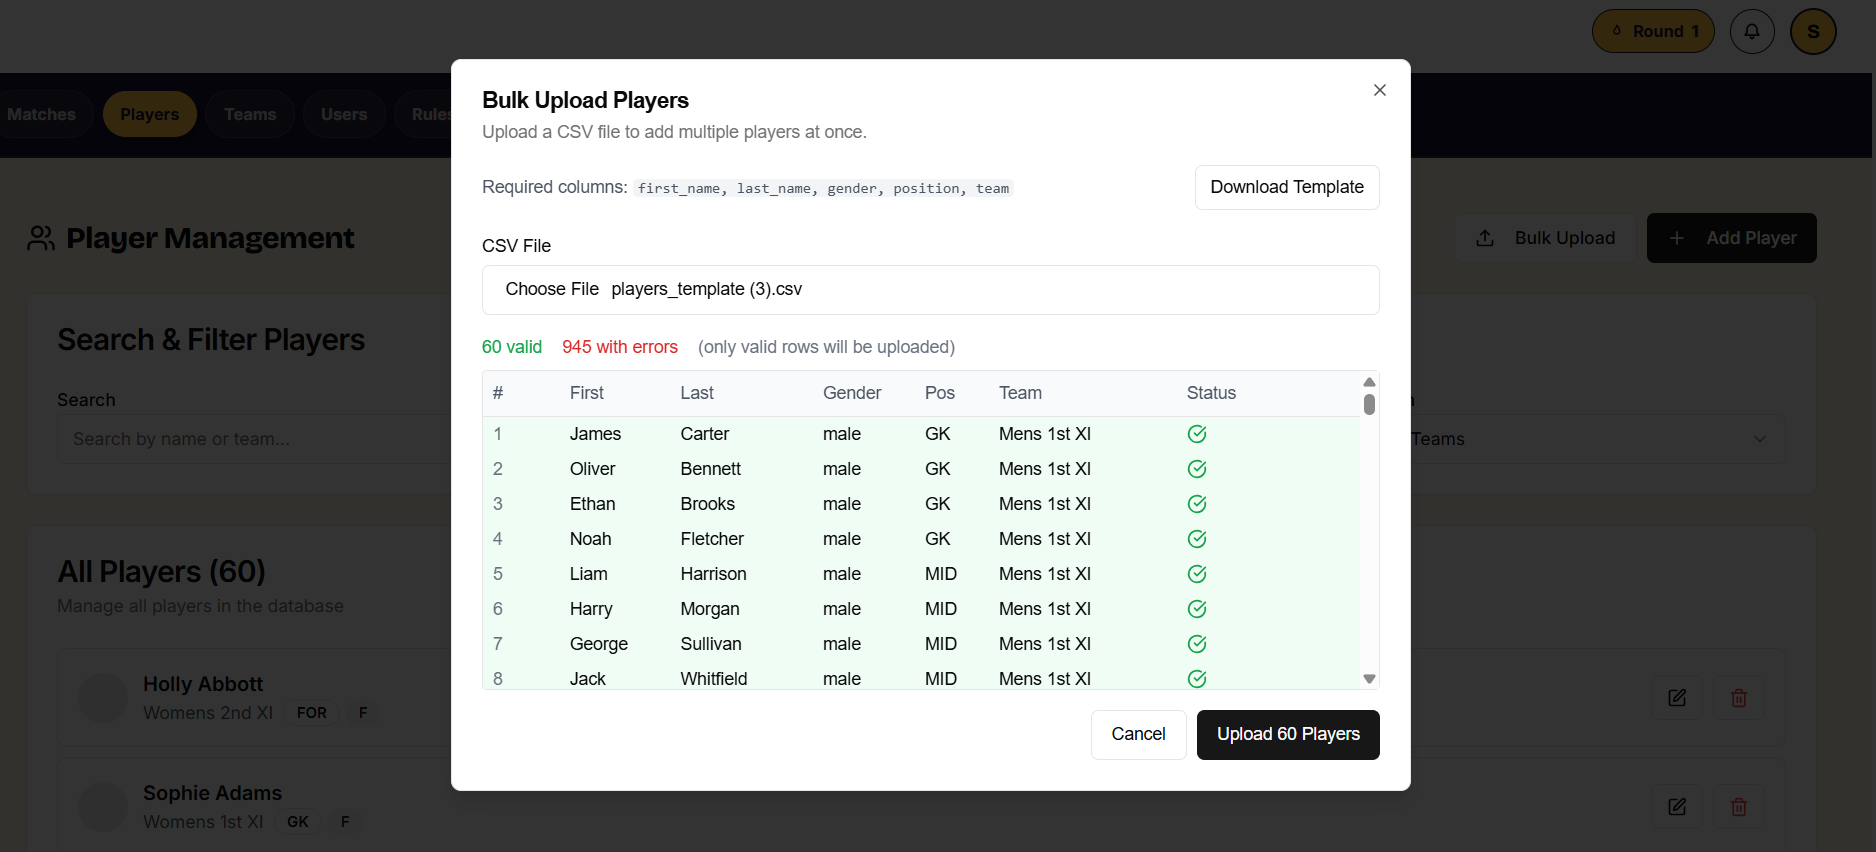Click the preview table scrollbar thumb
Screen dimensions: 1876x852
(x=1369, y=404)
